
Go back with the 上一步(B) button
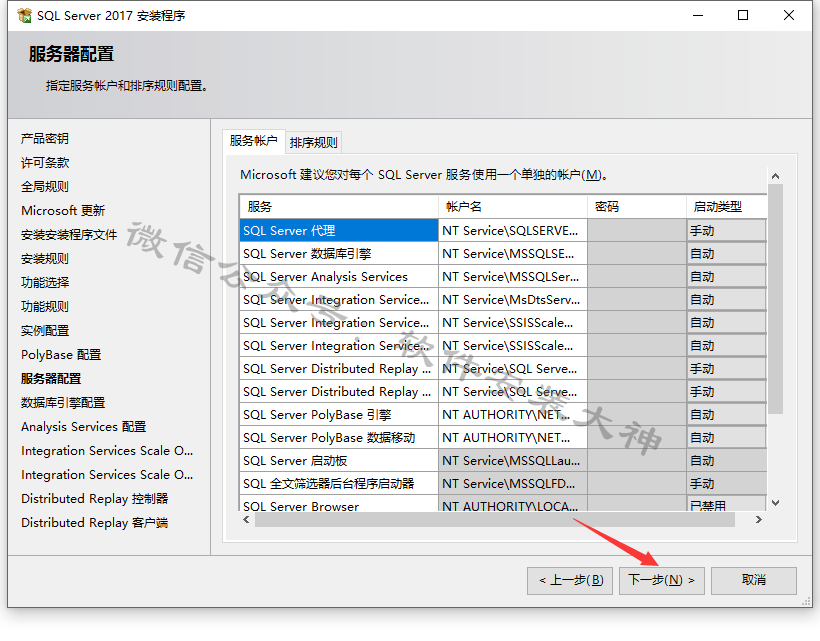click(x=571, y=580)
